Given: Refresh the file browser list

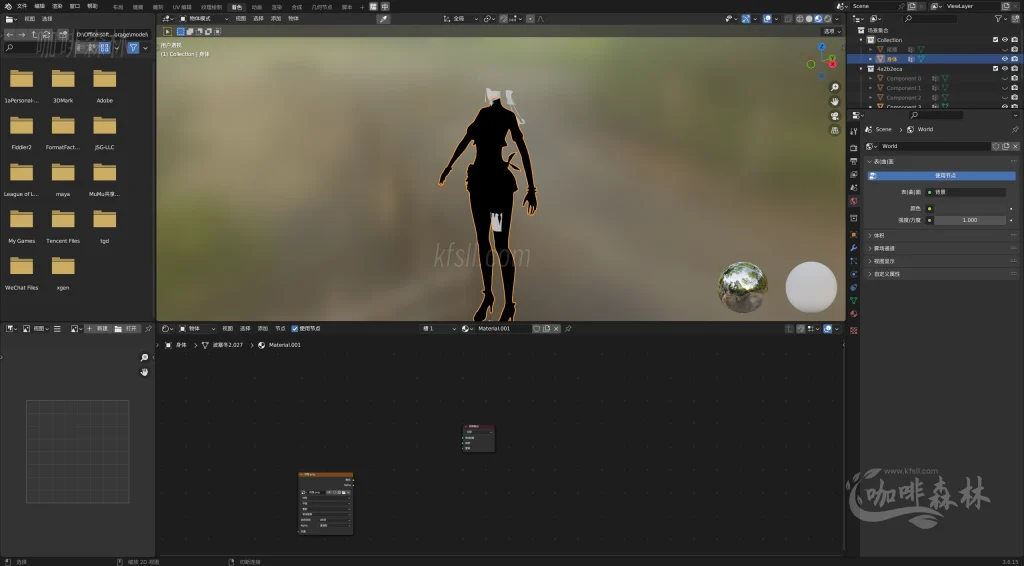Looking at the screenshot, I should point(47,35).
